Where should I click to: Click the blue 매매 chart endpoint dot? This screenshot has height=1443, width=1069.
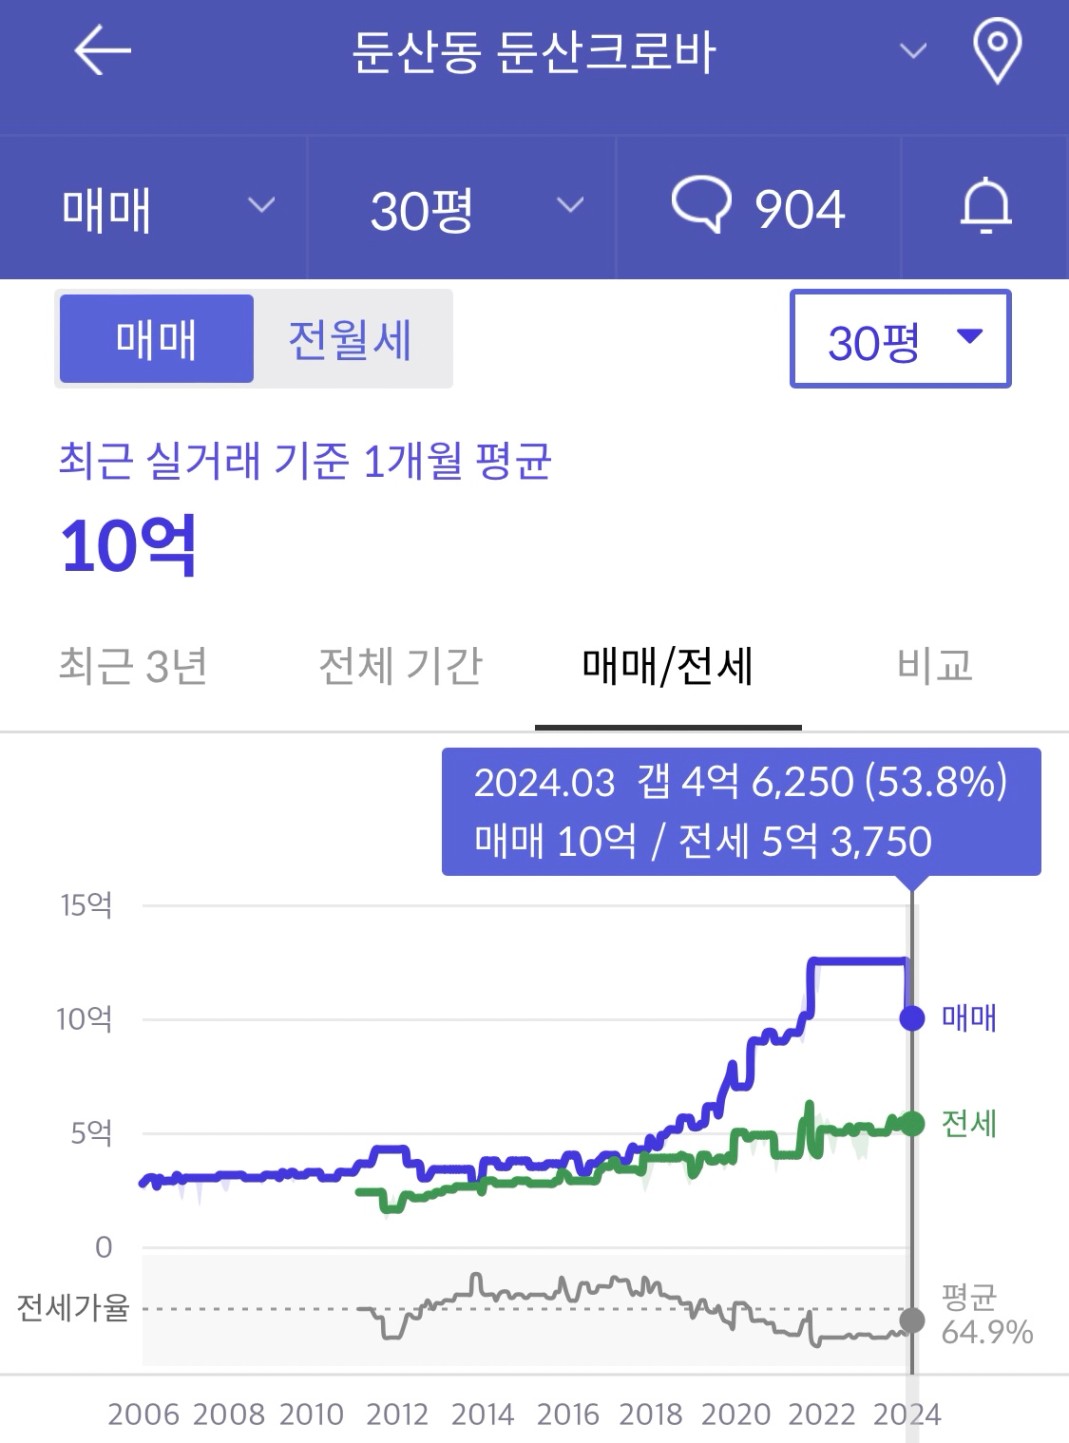coord(912,1018)
